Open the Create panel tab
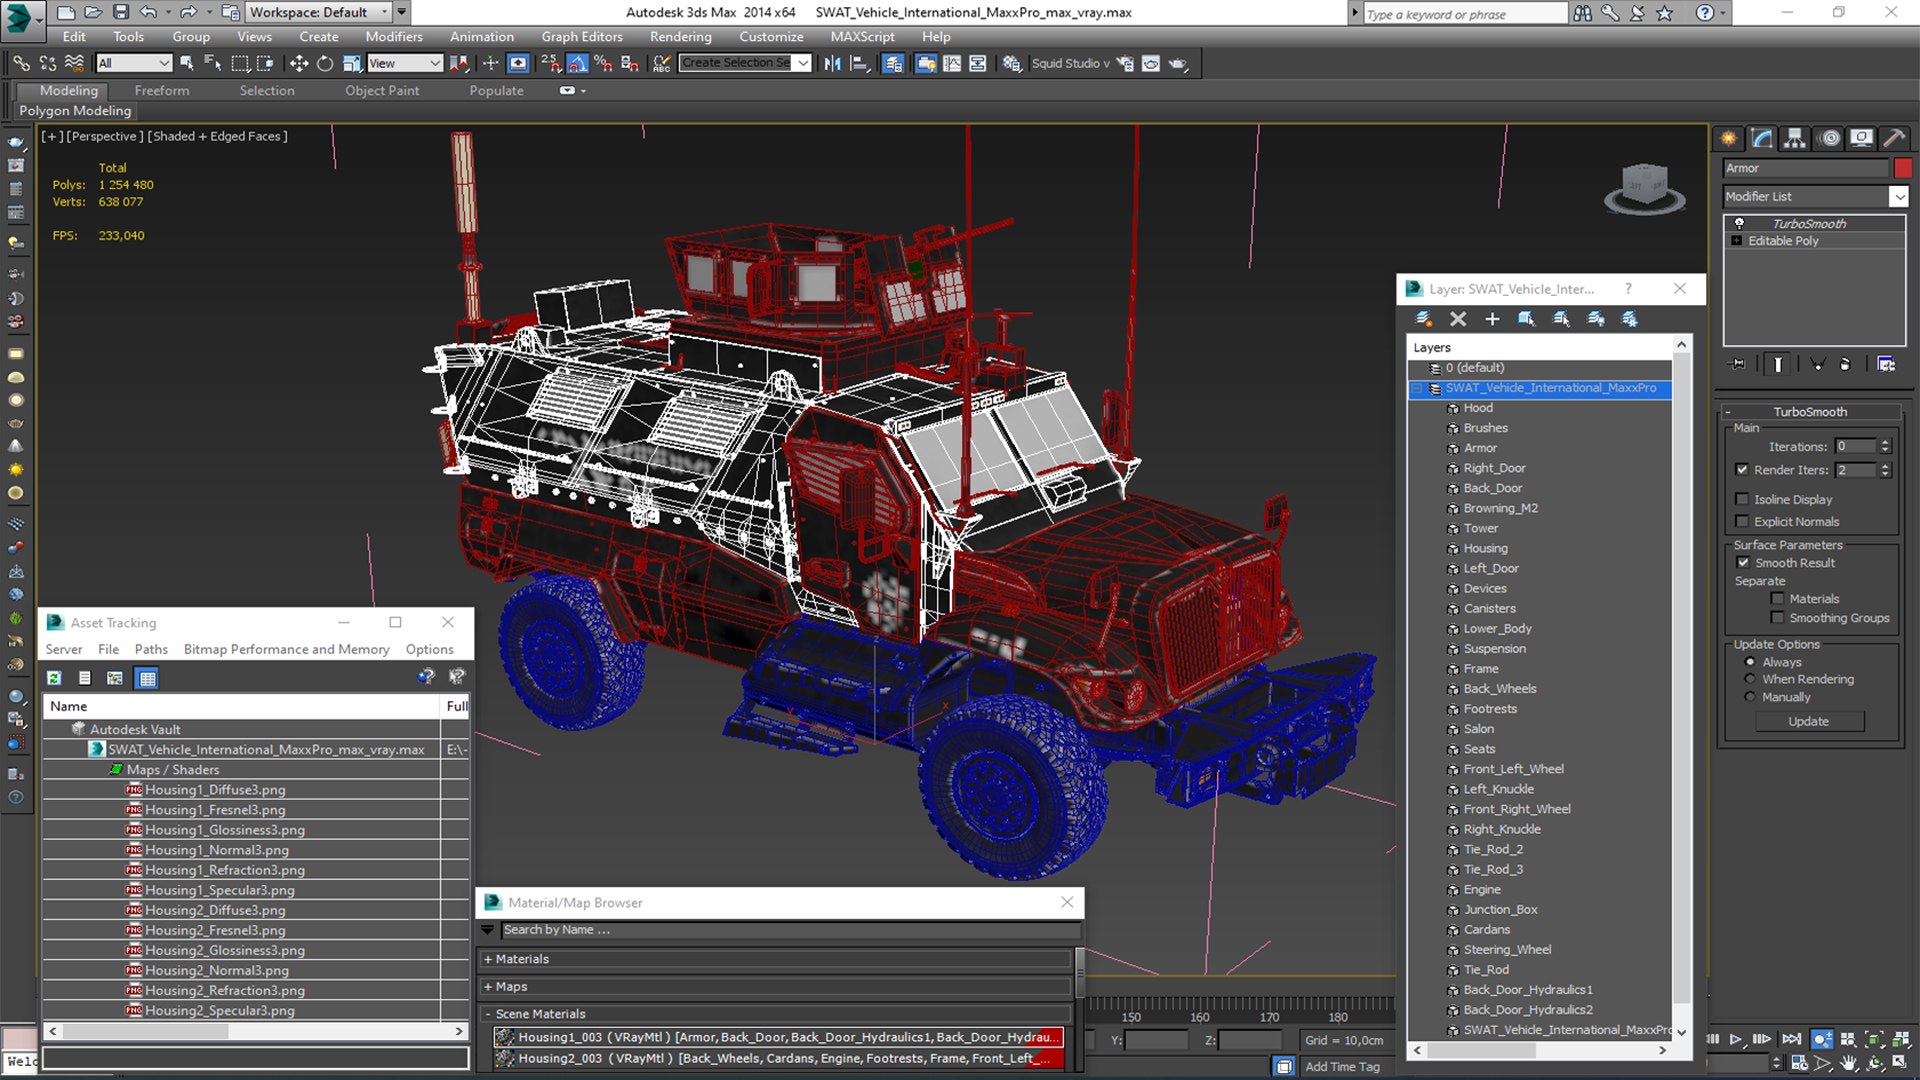The image size is (1920, 1080). coord(1728,139)
